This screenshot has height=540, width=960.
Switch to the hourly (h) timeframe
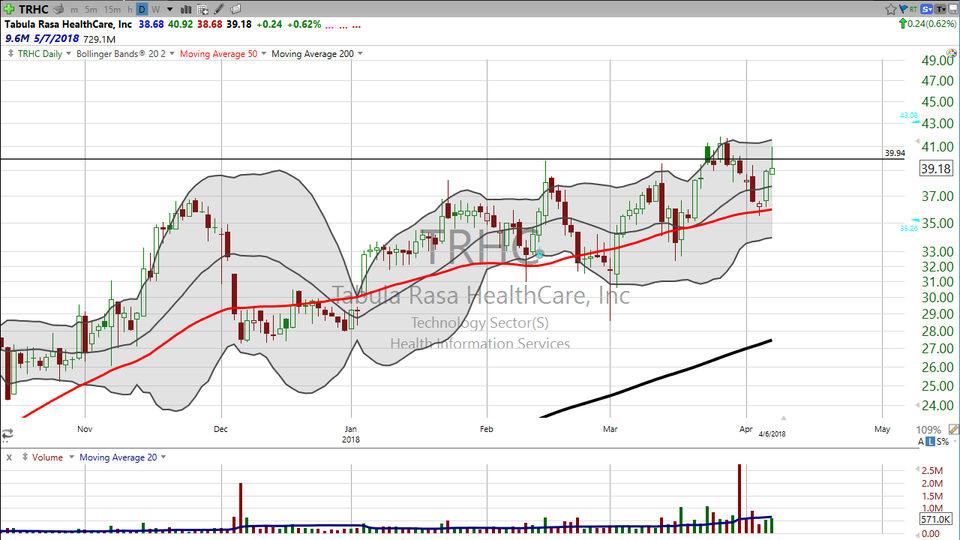pos(130,10)
